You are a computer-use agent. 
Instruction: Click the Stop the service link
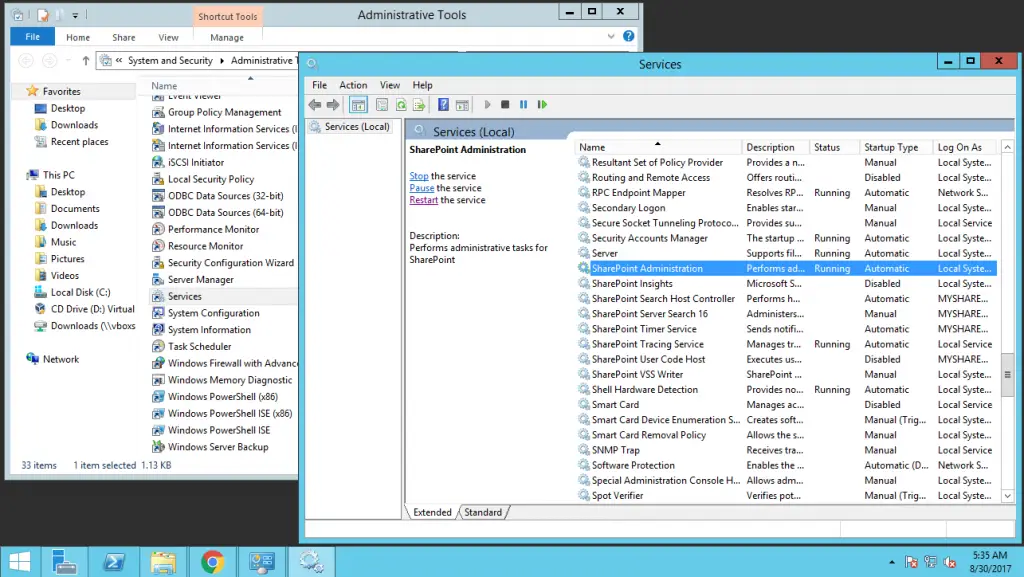pos(419,176)
